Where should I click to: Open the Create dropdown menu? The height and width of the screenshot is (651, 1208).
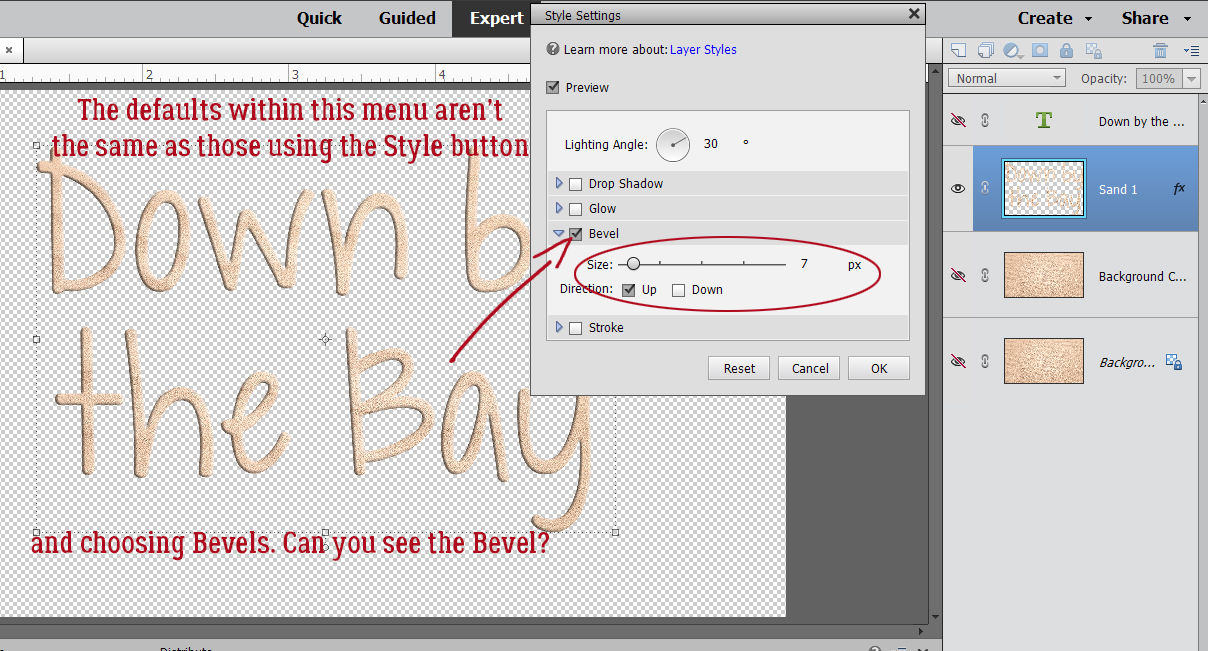click(1055, 18)
